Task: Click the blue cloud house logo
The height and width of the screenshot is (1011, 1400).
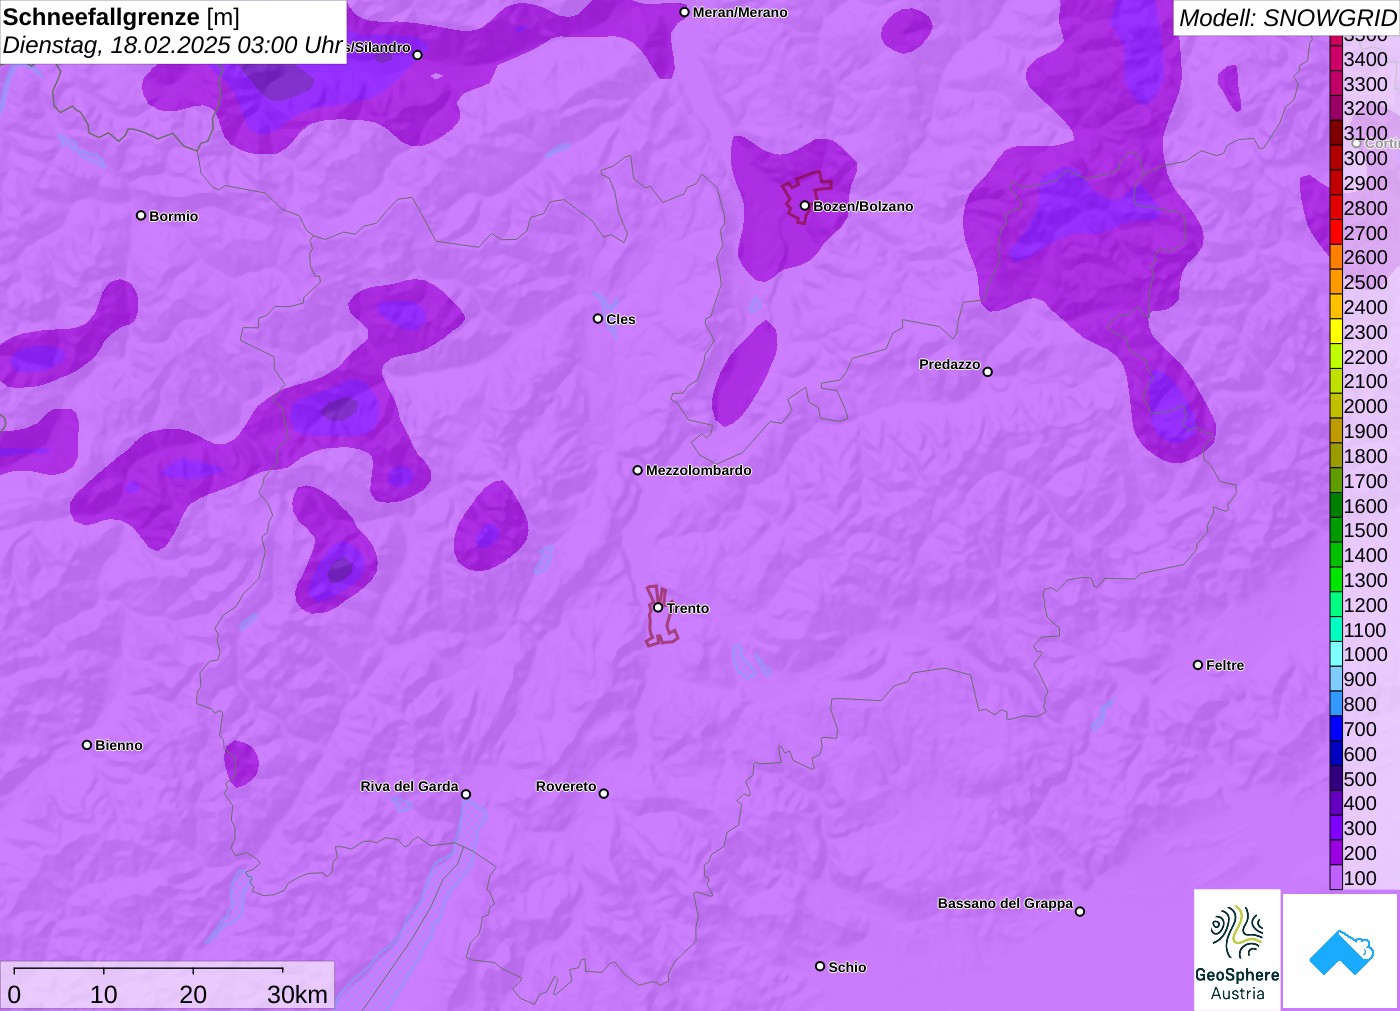Action: (1341, 951)
